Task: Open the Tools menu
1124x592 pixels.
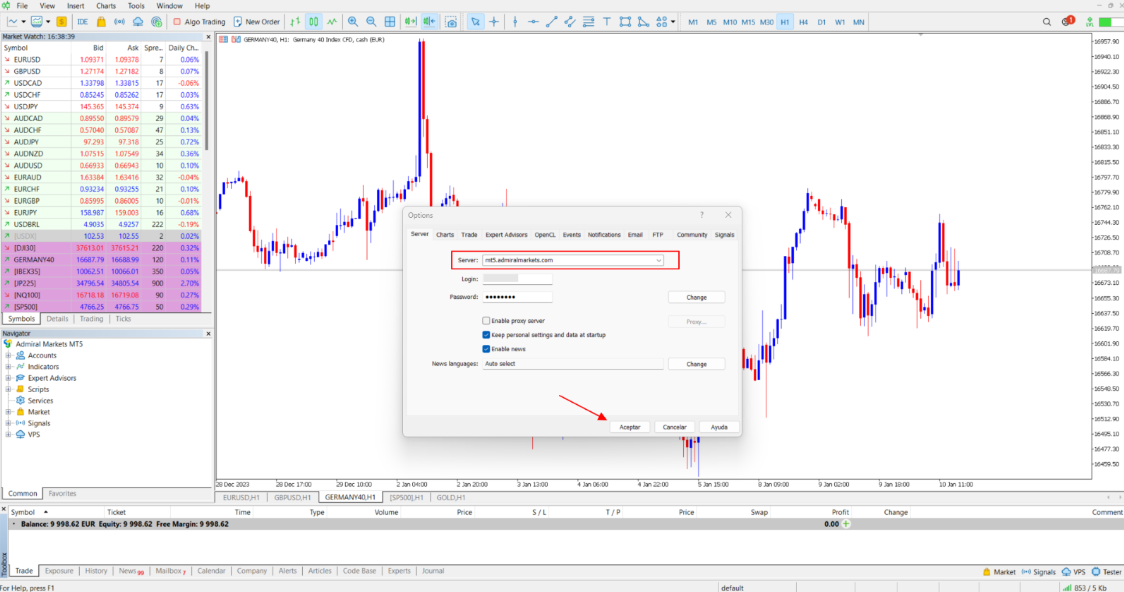Action: pos(136,6)
